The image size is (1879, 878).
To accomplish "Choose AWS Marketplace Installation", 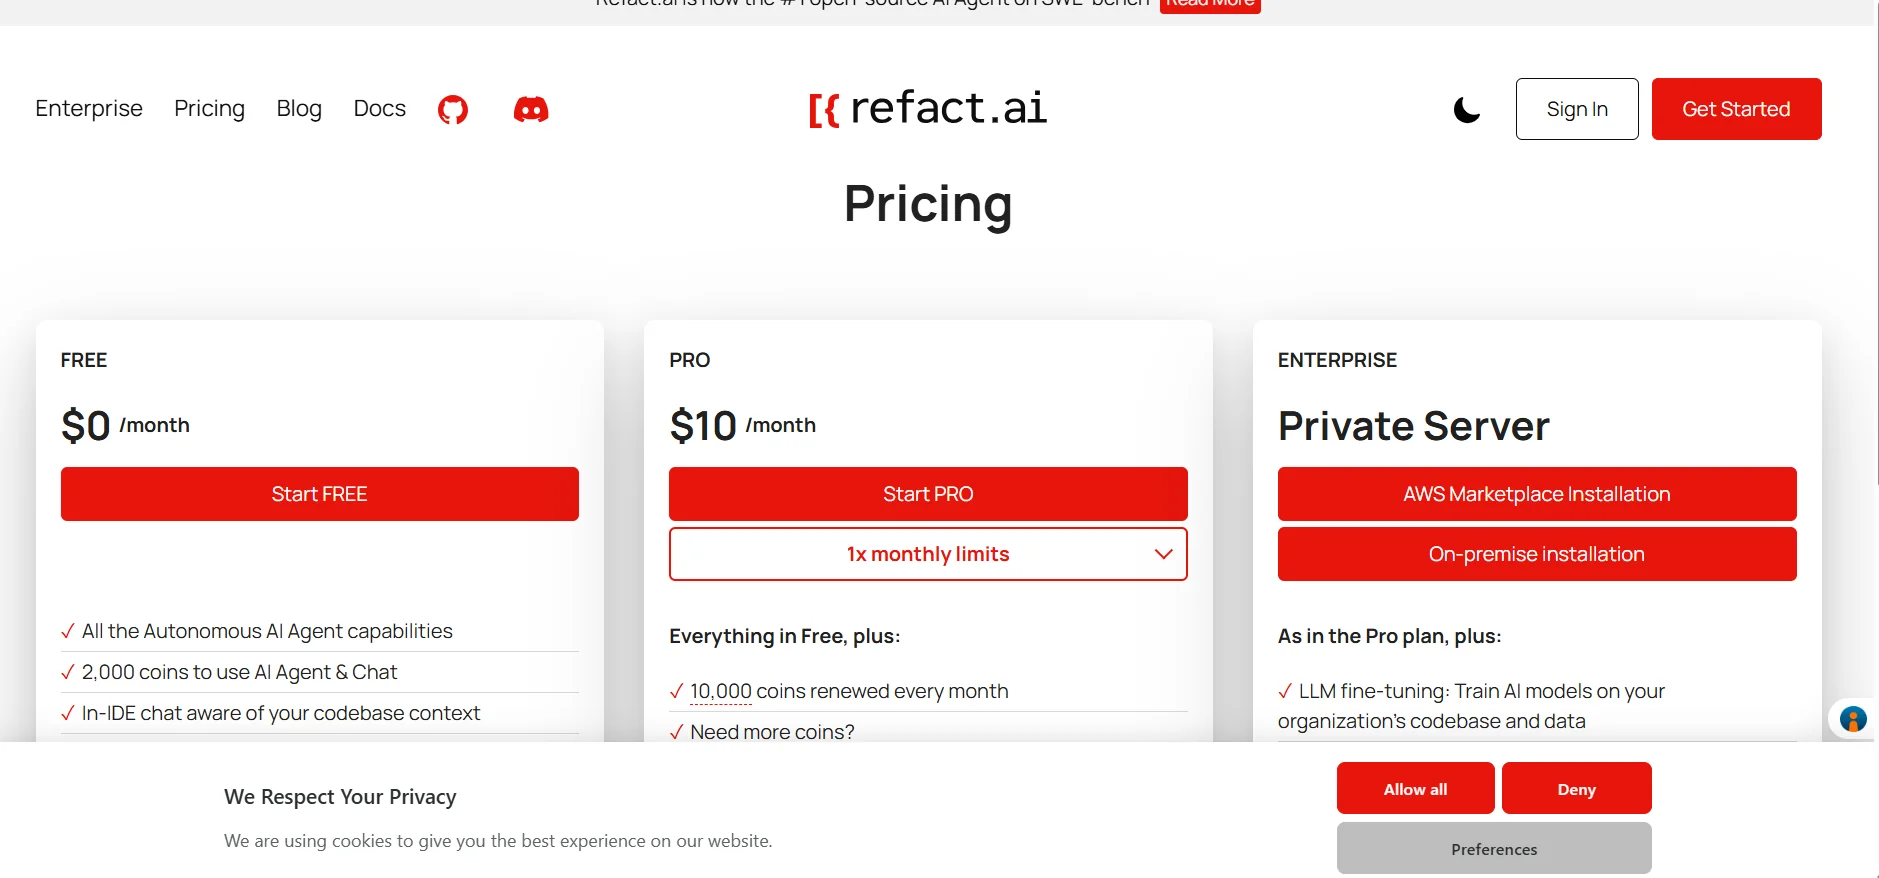I will (x=1536, y=494).
